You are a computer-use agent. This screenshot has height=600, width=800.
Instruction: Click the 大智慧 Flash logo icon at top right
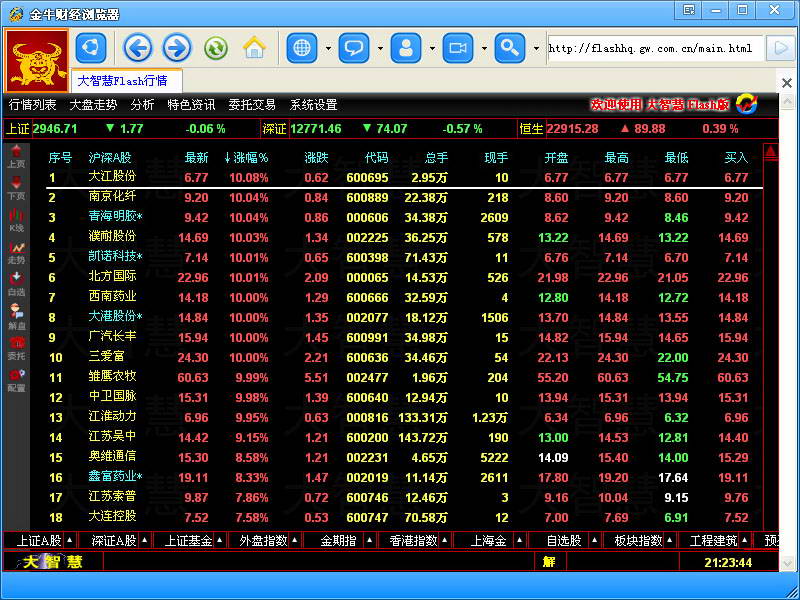click(x=746, y=105)
